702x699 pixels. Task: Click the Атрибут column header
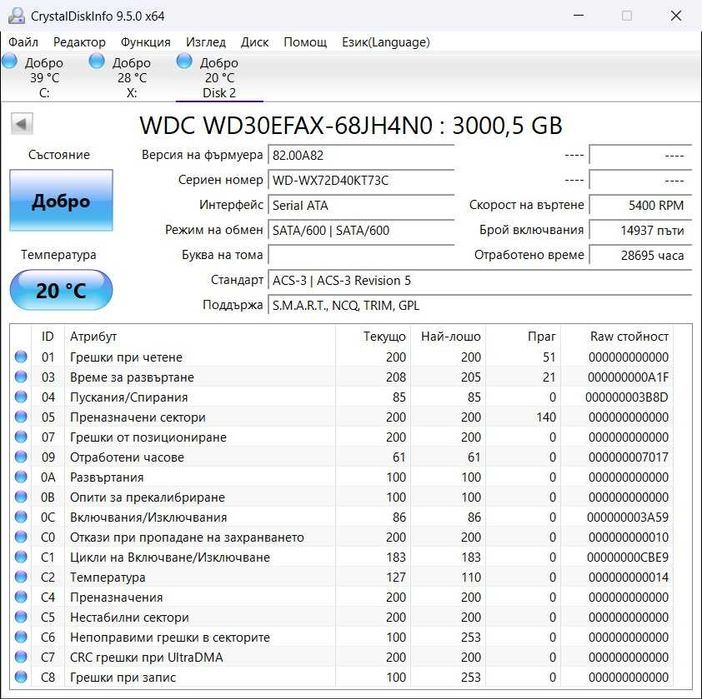pyautogui.click(x=93, y=336)
